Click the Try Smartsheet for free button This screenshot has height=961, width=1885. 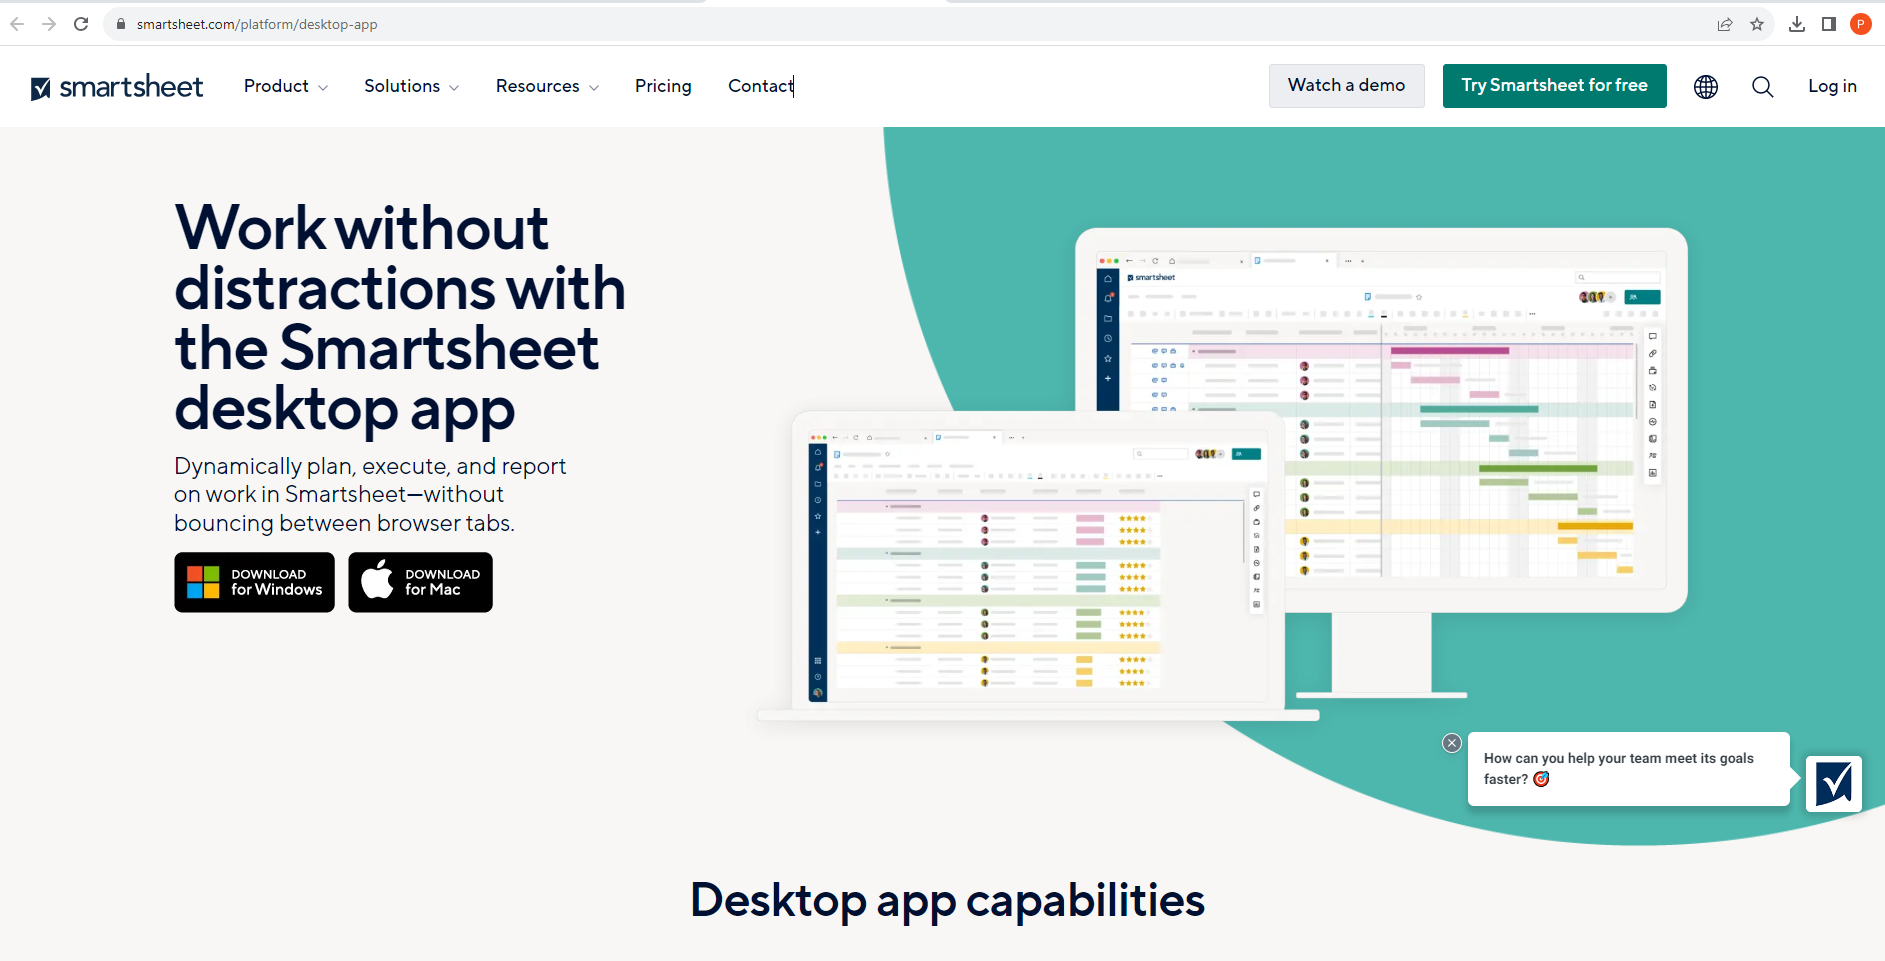tap(1554, 86)
